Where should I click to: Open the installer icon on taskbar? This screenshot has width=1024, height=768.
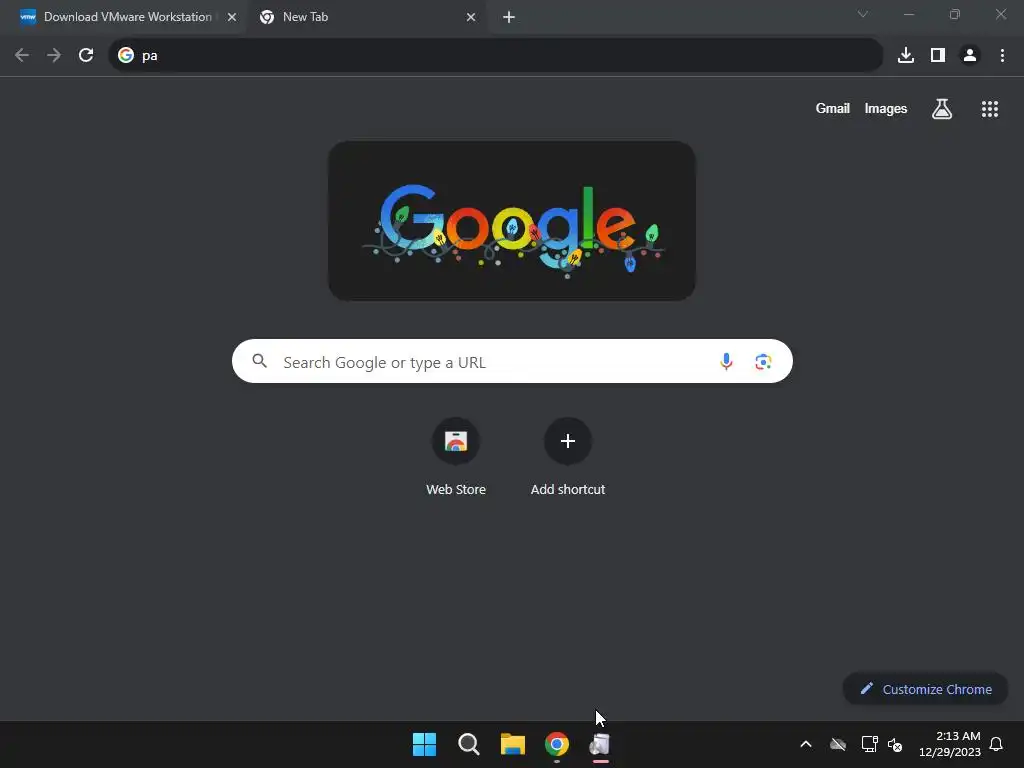tap(600, 744)
